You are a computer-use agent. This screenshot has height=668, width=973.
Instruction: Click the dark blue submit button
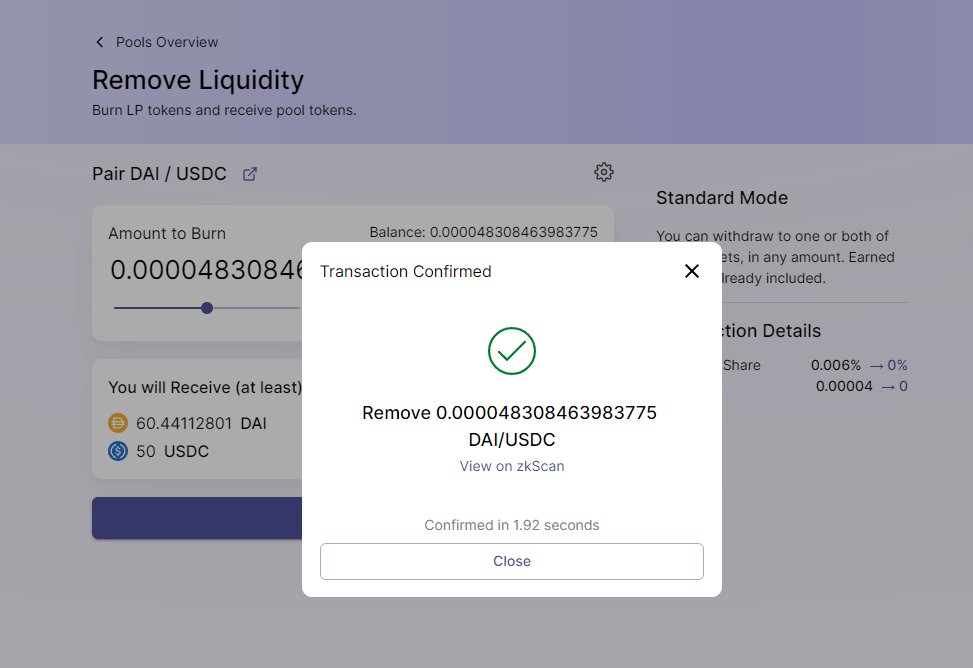click(197, 518)
